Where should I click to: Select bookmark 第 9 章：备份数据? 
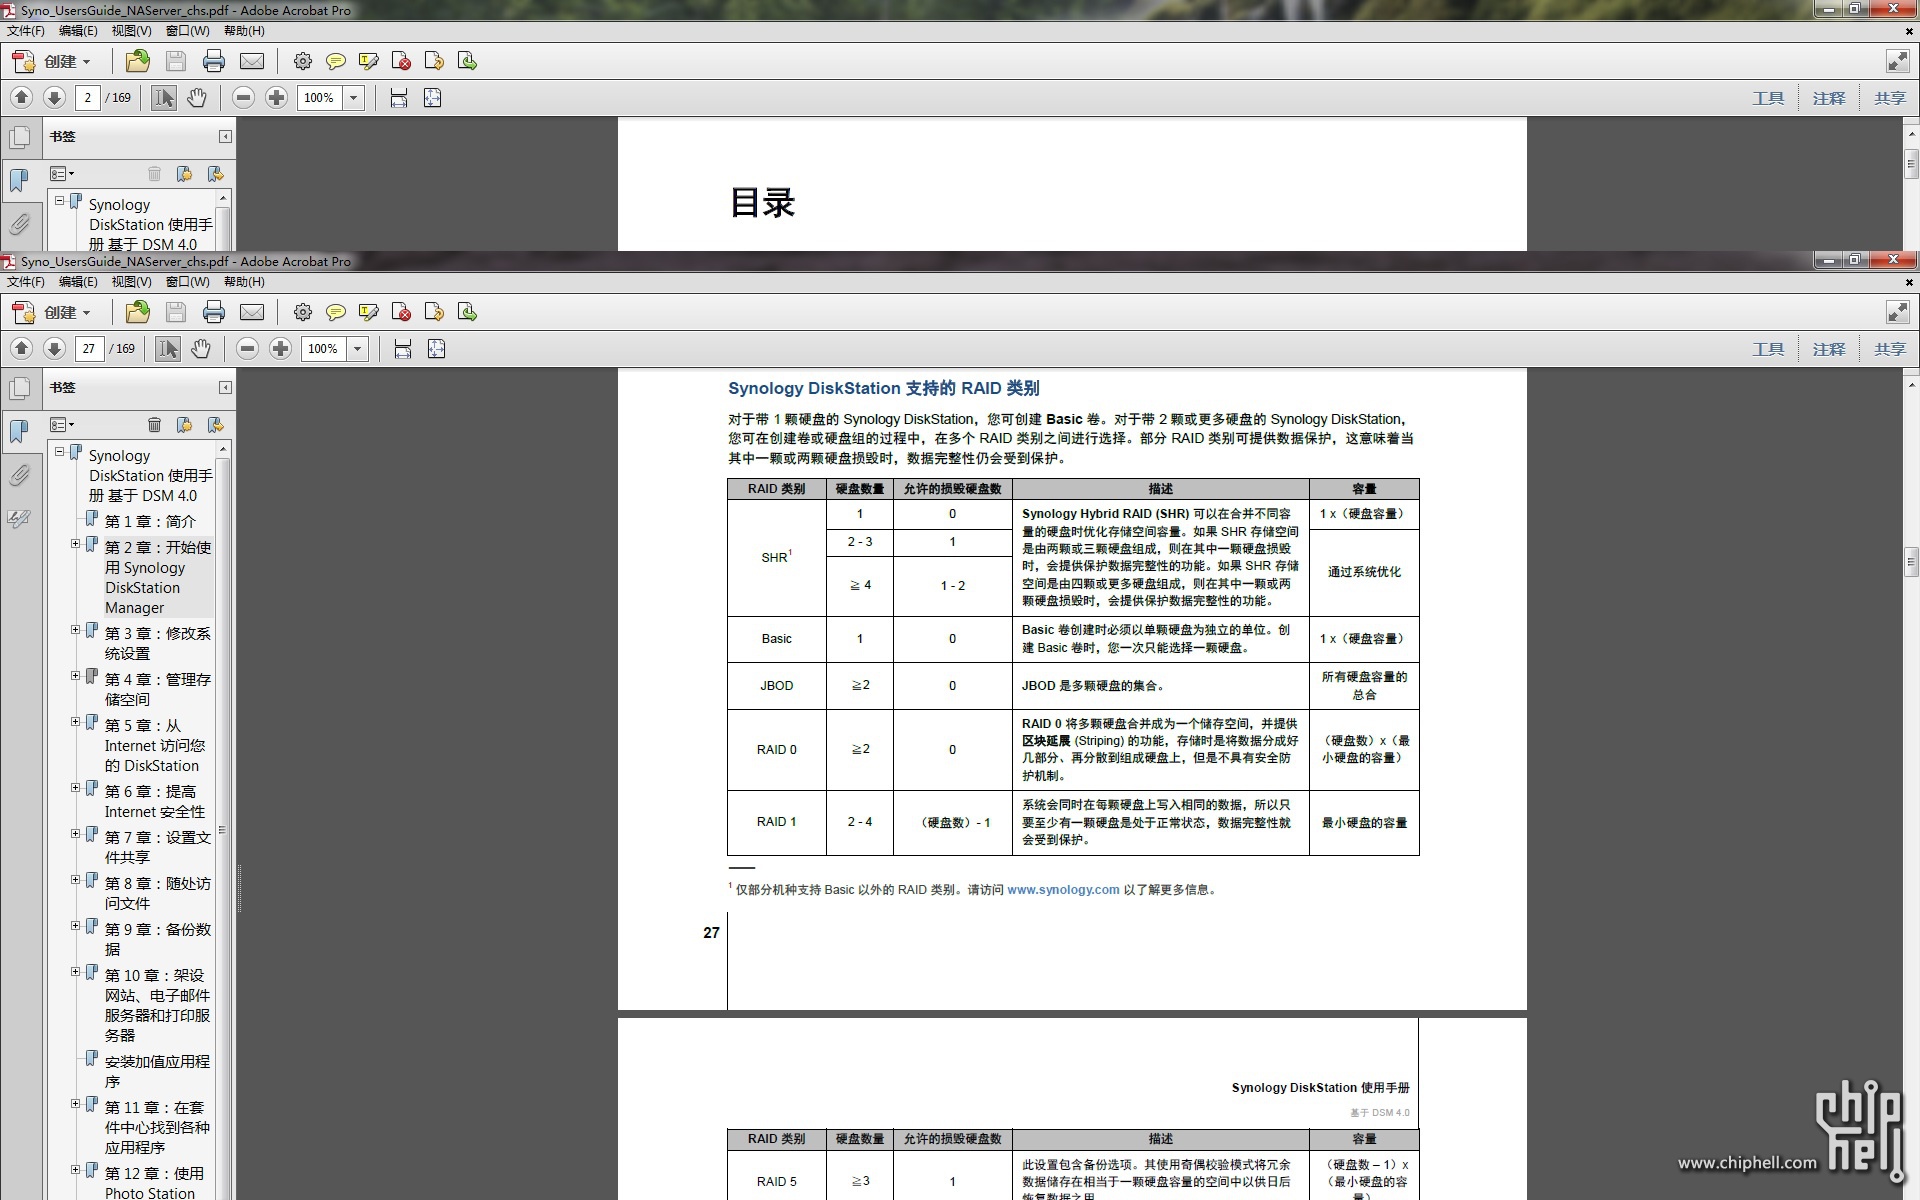[158, 939]
